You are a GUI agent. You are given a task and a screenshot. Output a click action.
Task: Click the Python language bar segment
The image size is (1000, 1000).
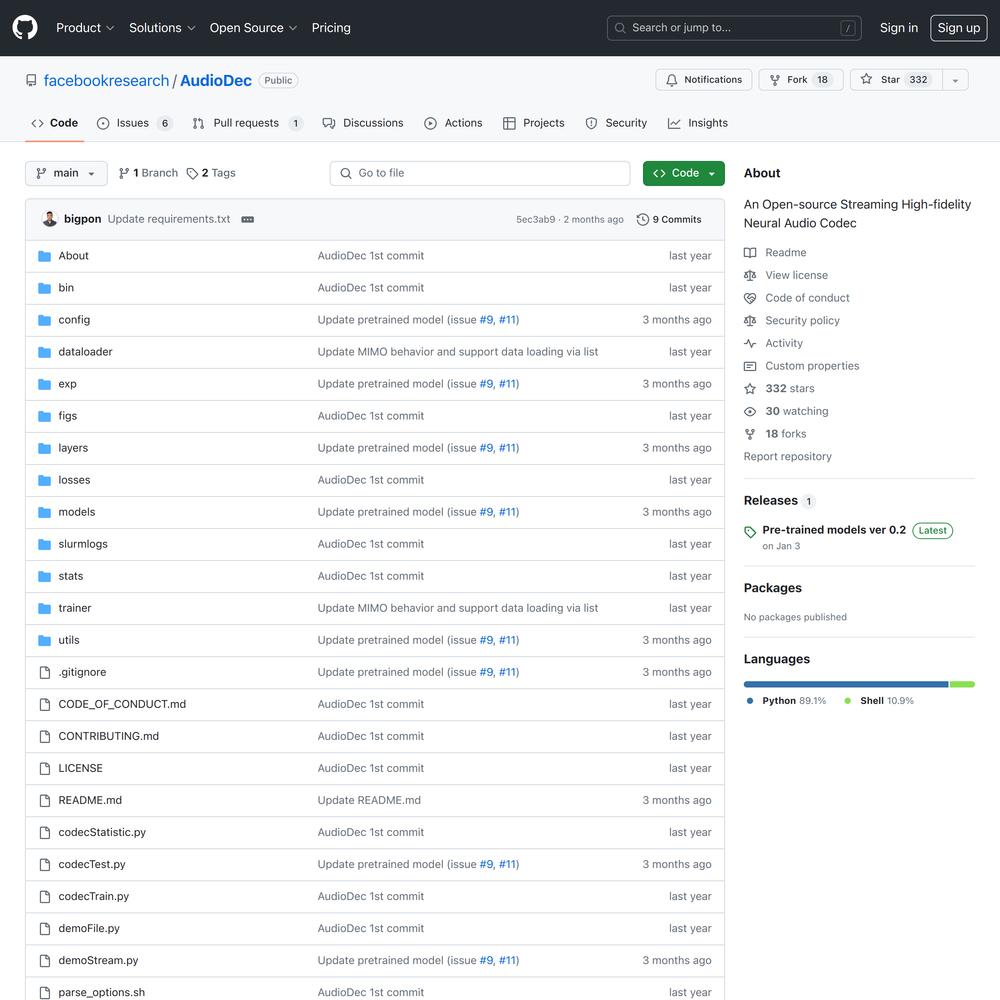(846, 684)
